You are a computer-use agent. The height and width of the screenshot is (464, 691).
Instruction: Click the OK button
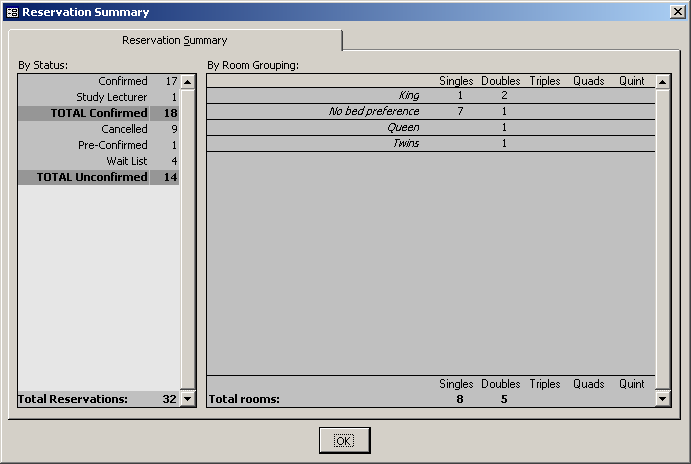tap(344, 440)
